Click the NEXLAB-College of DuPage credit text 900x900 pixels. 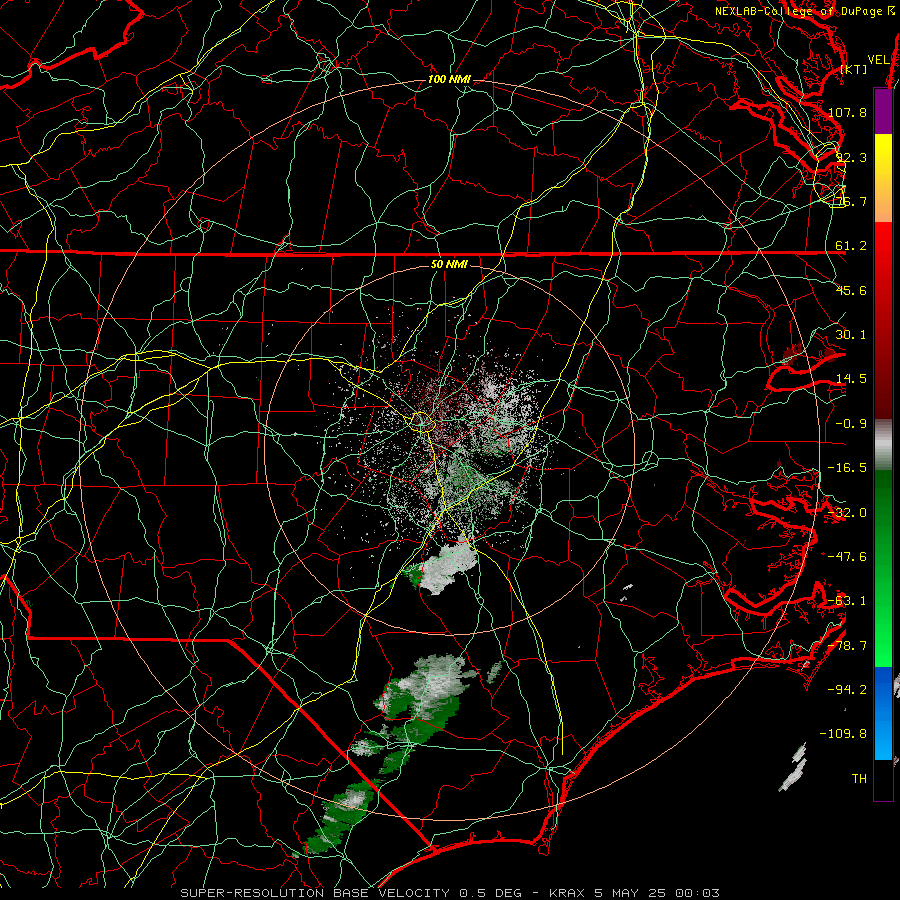tap(800, 11)
